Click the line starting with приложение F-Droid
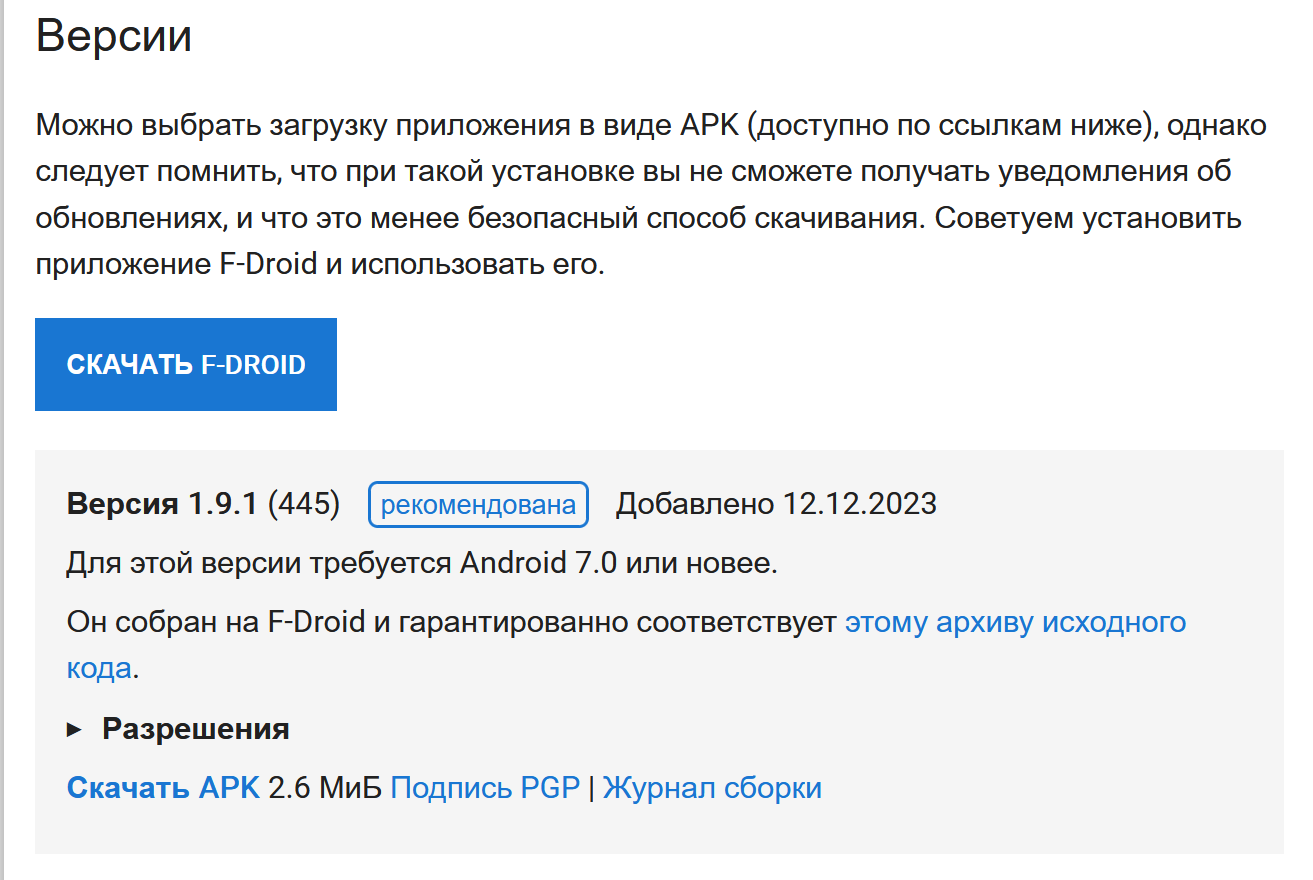This screenshot has height=880, width=1313. tap(320, 266)
